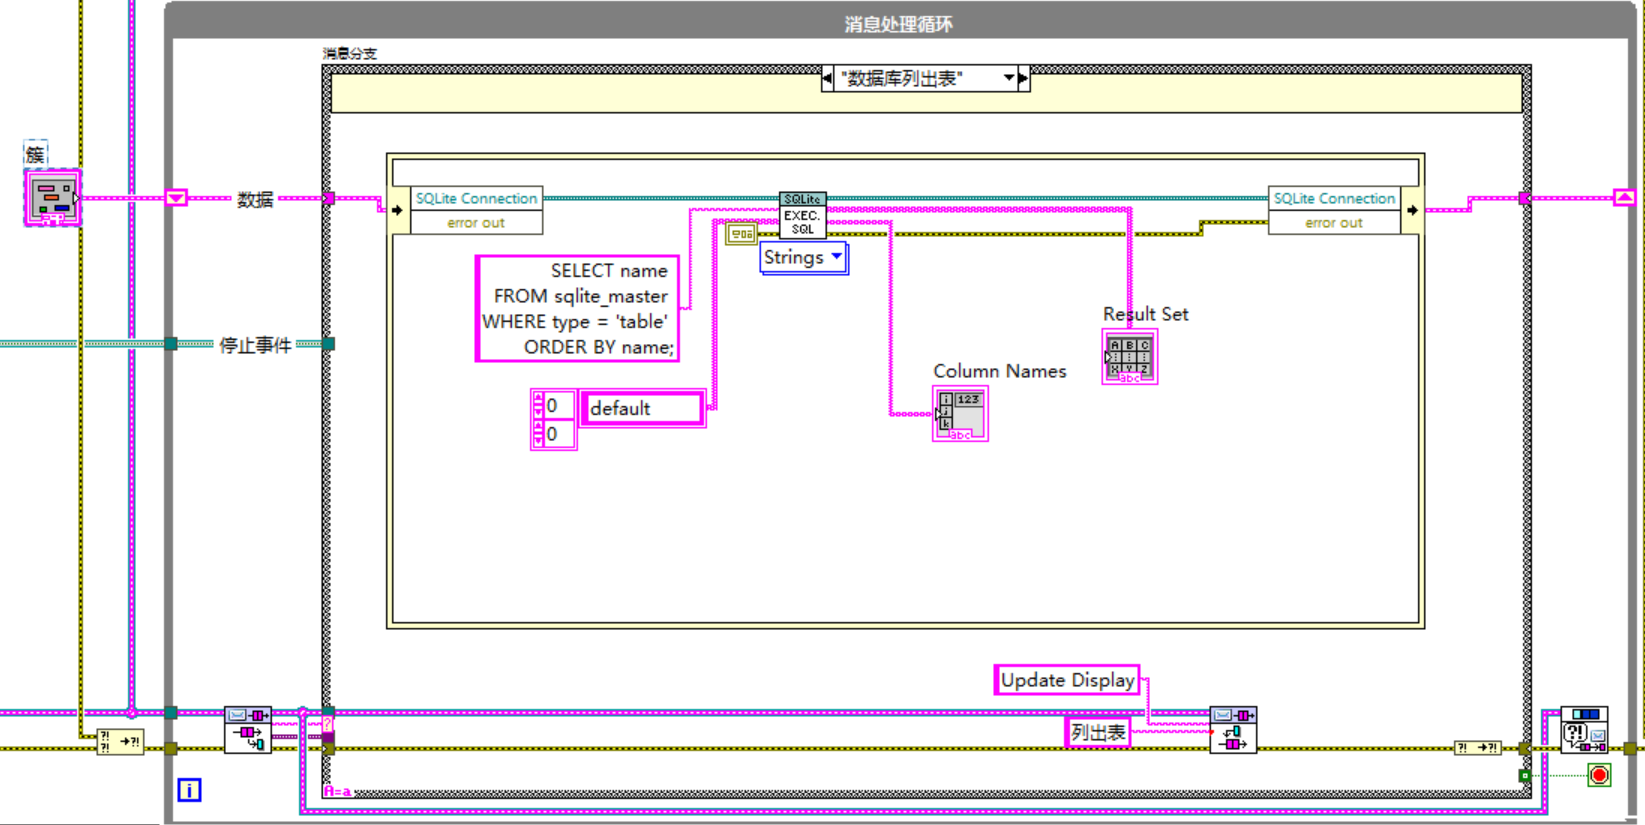Click the In Place Element left border node arrow
Viewport: 1645px width, 825px height.
click(398, 210)
